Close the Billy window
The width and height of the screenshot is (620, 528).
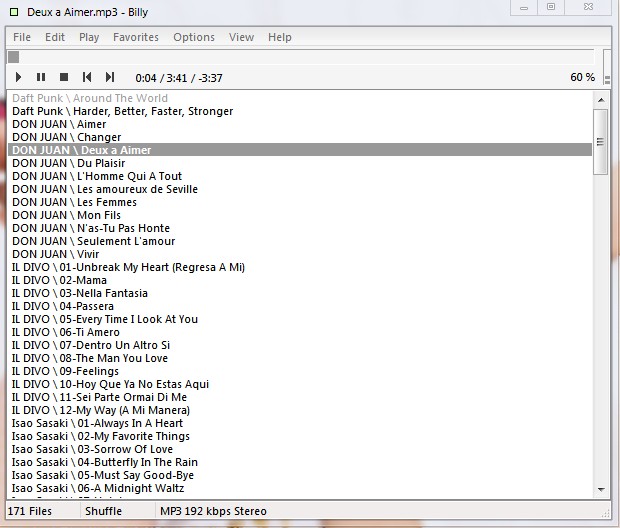tap(588, 7)
